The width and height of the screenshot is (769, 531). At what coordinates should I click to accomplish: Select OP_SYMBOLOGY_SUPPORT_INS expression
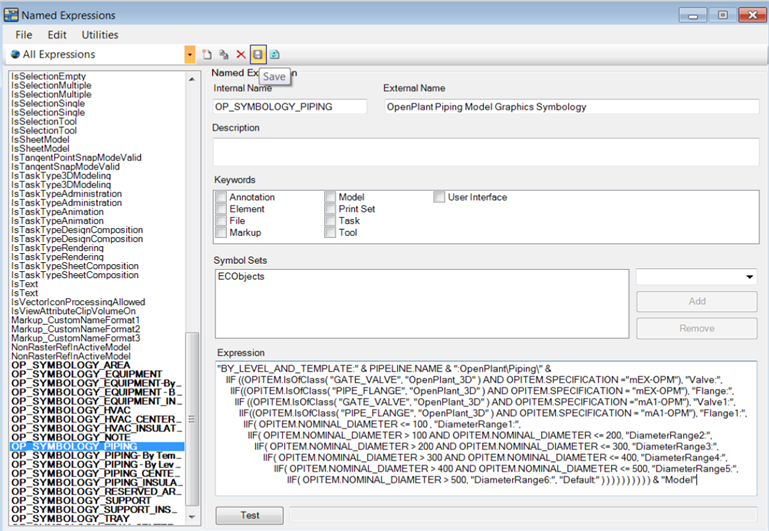pyautogui.click(x=96, y=509)
